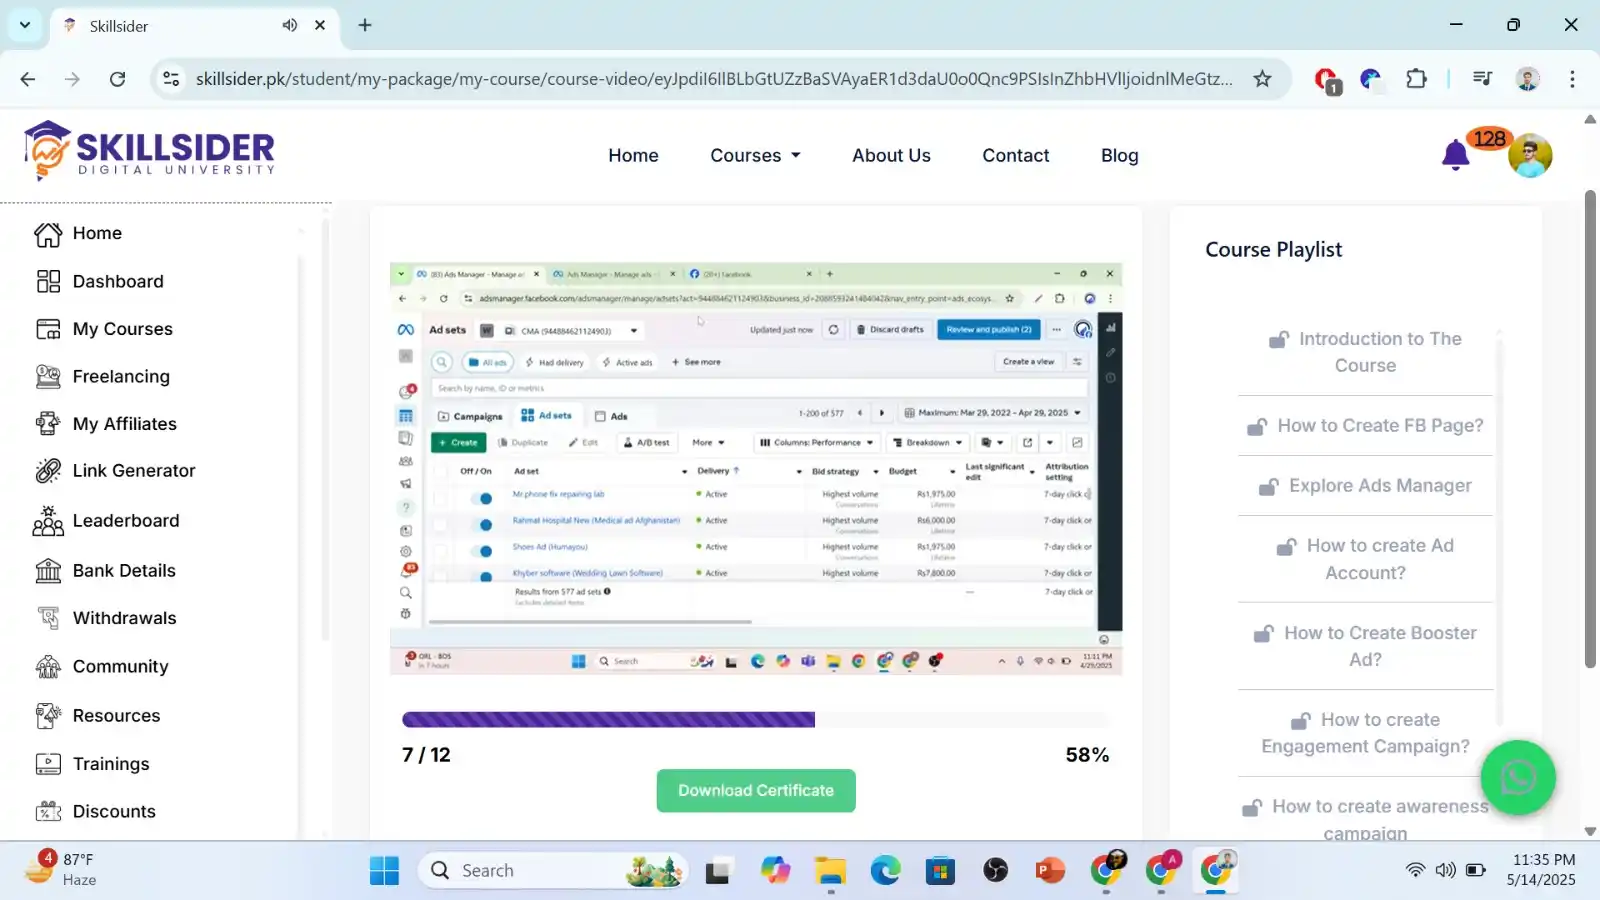The width and height of the screenshot is (1600, 900).
Task: Open Resources in the sidebar
Action: (x=98, y=716)
